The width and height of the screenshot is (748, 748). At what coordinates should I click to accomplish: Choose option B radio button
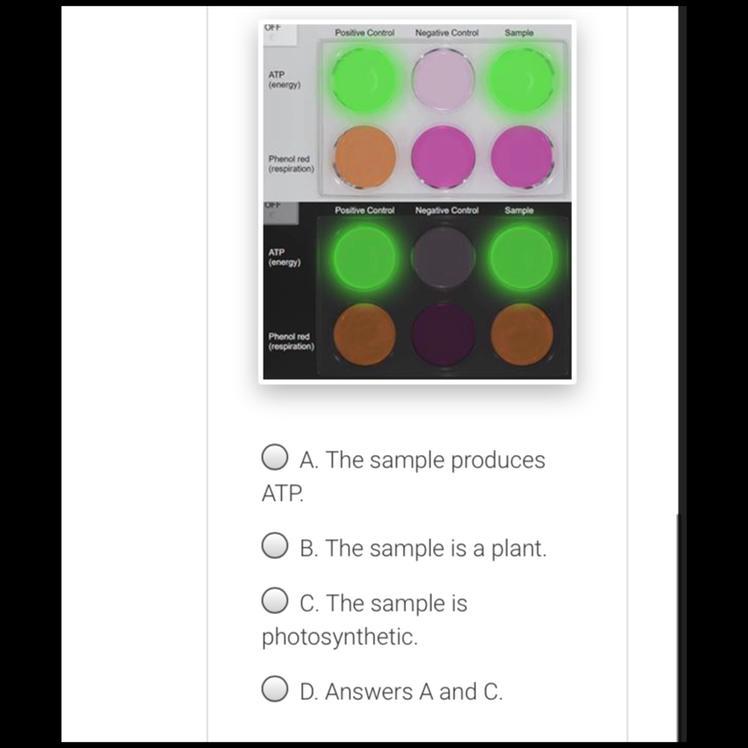tap(275, 545)
